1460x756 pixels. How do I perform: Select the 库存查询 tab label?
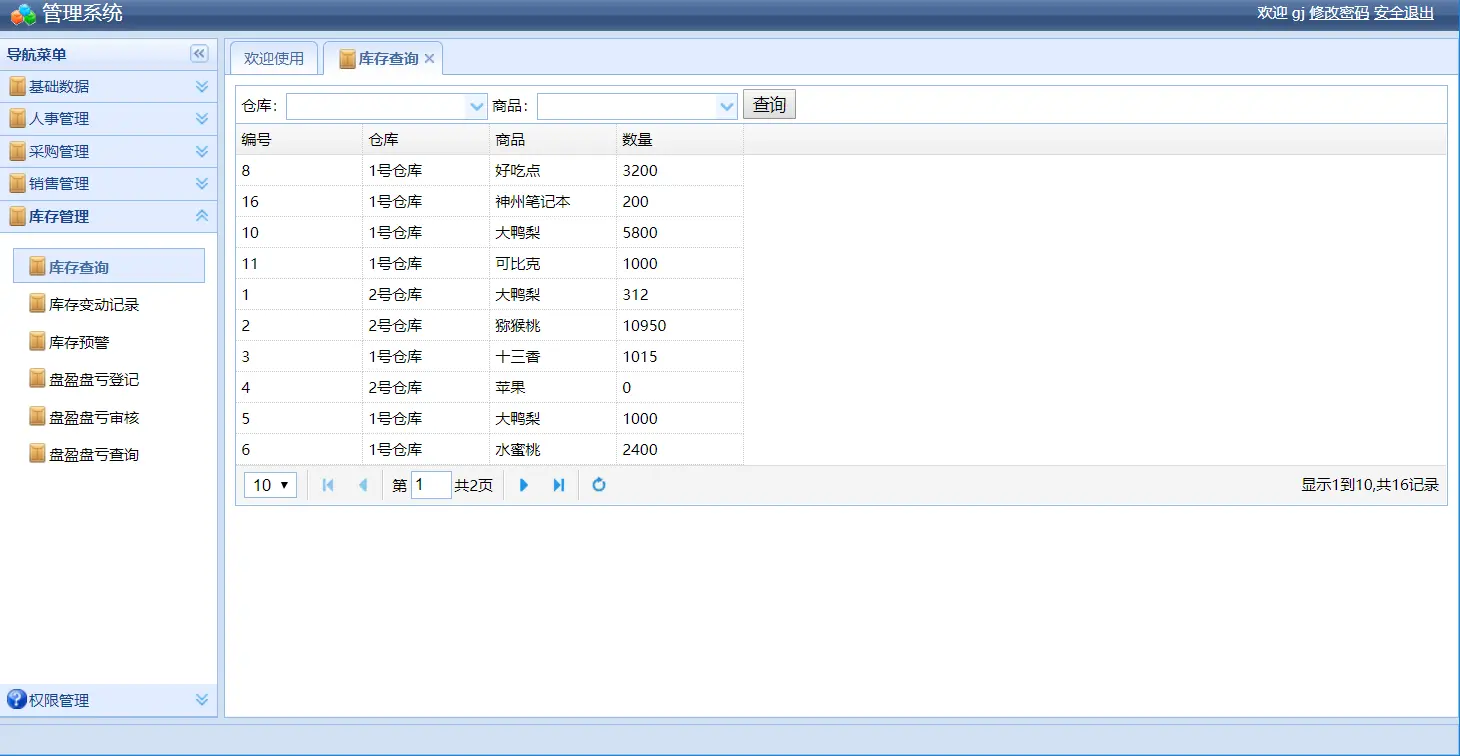pyautogui.click(x=389, y=59)
